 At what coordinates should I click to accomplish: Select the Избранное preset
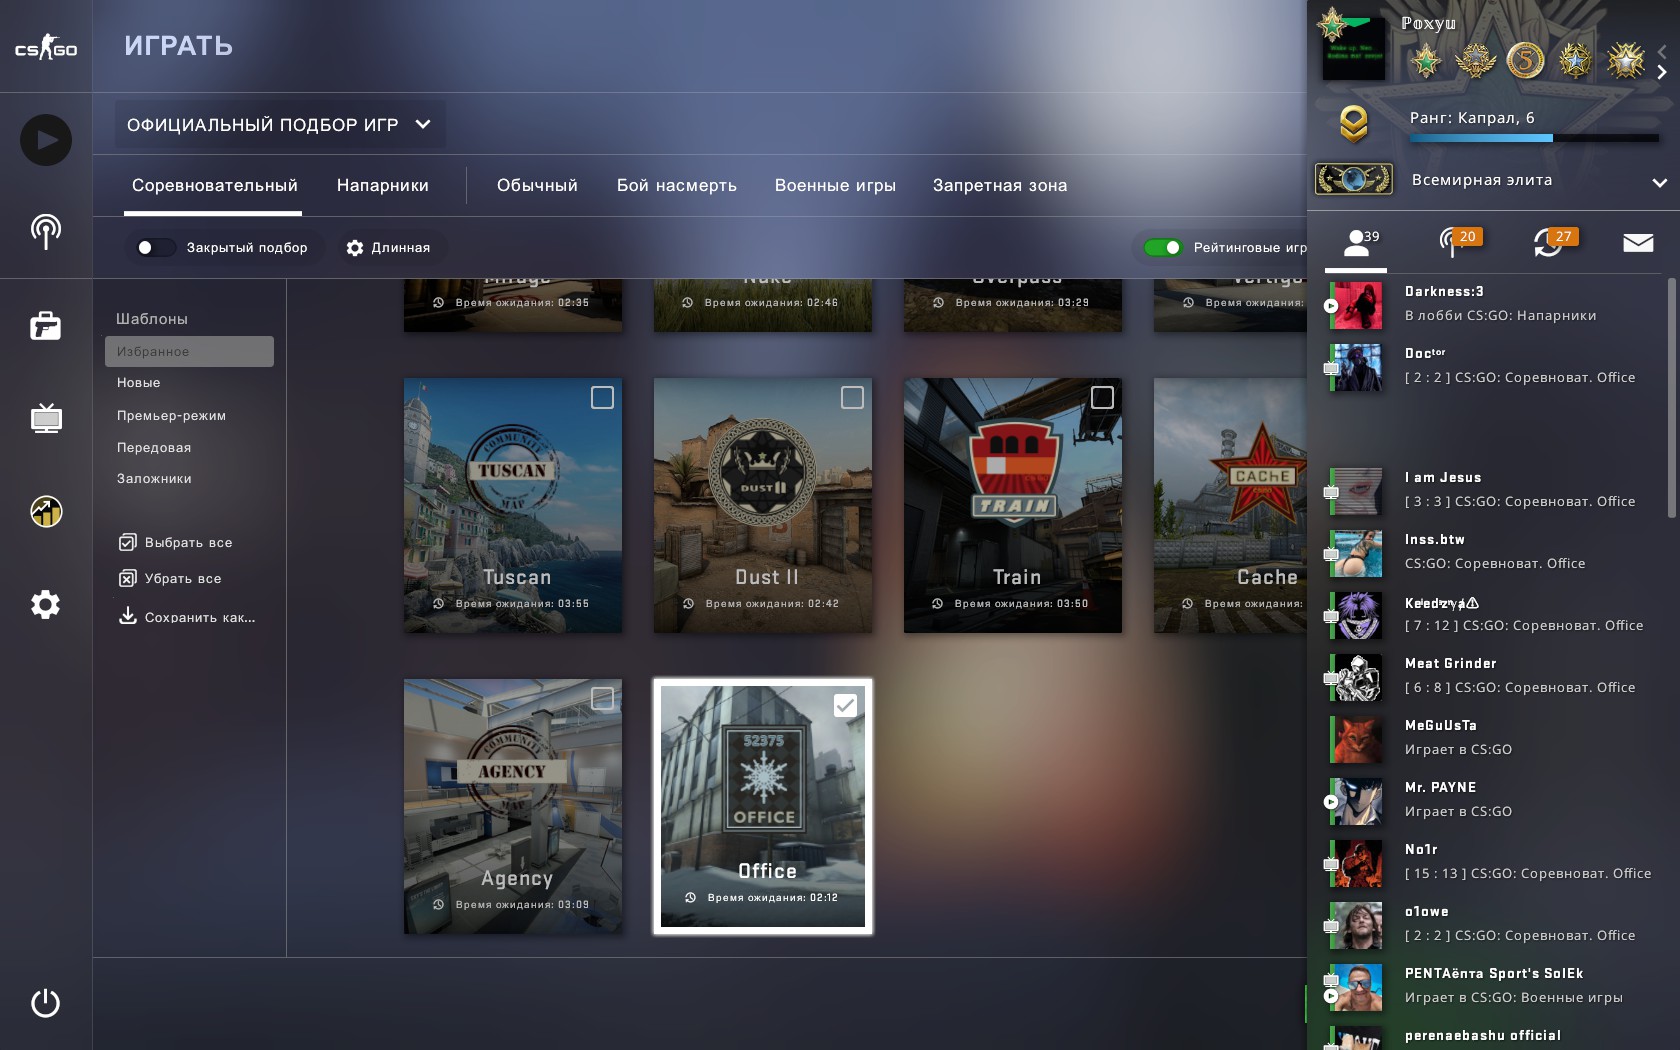click(189, 352)
